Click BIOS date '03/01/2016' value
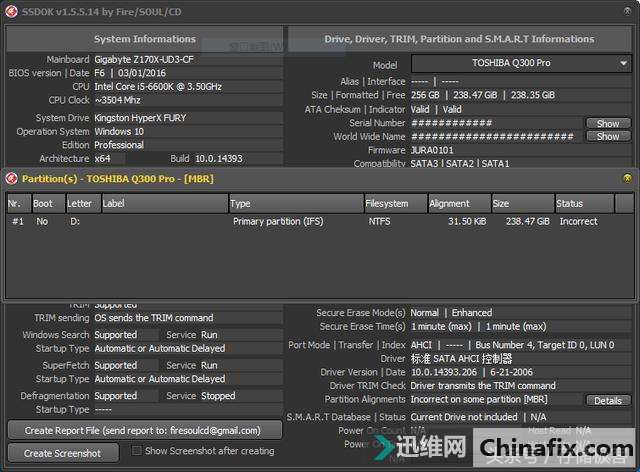Image resolution: width=640 pixels, height=472 pixels. point(142,73)
